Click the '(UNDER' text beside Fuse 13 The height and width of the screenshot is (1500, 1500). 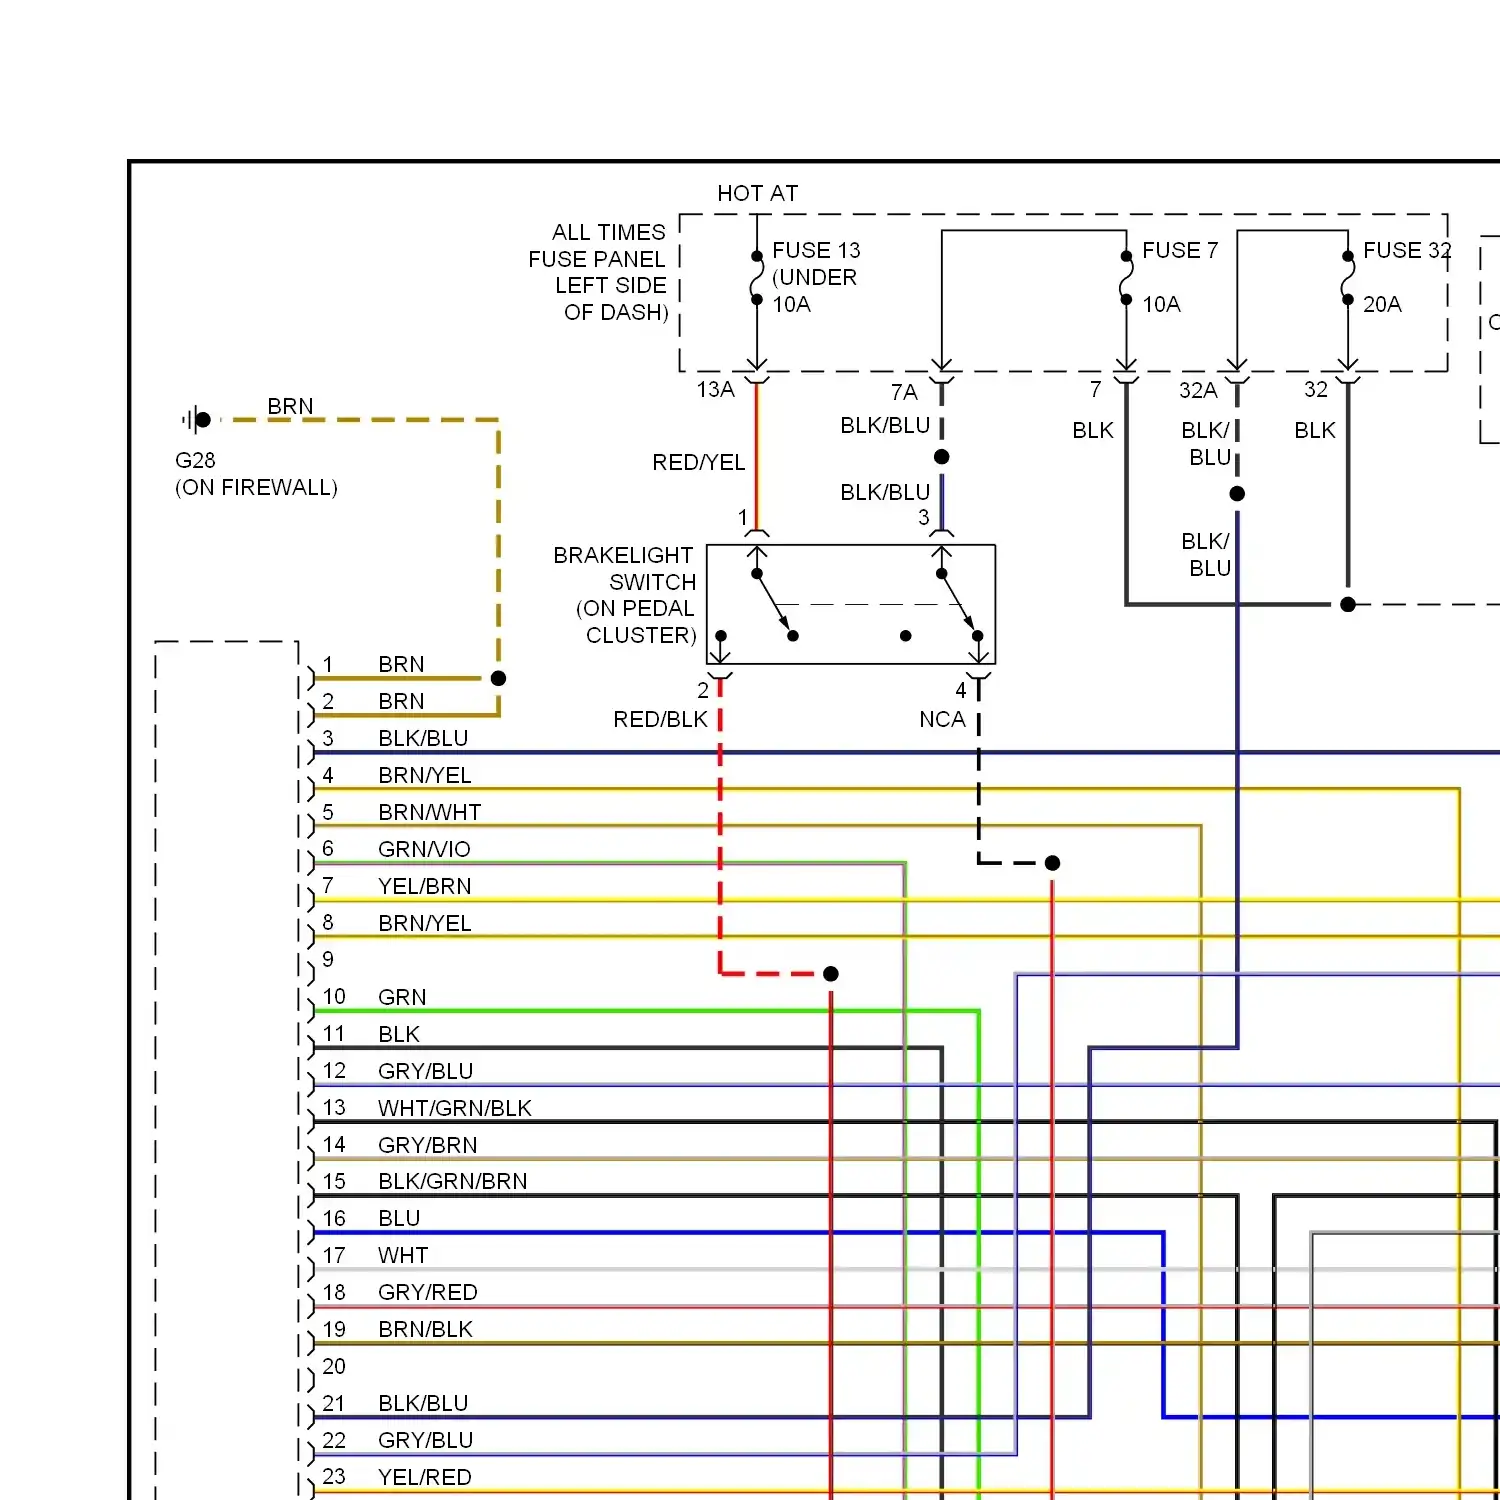(814, 277)
